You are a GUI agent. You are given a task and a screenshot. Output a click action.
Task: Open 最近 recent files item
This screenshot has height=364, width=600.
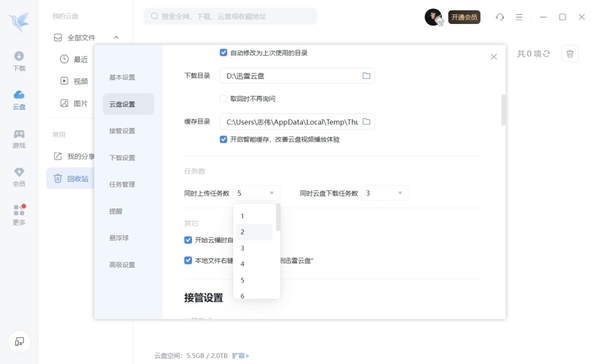tap(74, 59)
